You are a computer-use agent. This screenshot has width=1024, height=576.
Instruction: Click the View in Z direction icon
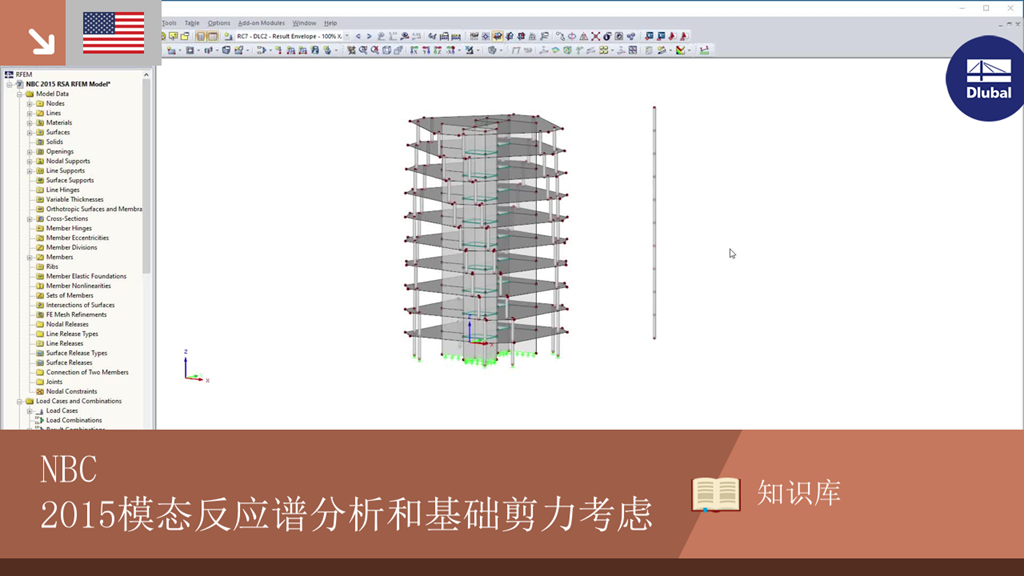coord(437,50)
